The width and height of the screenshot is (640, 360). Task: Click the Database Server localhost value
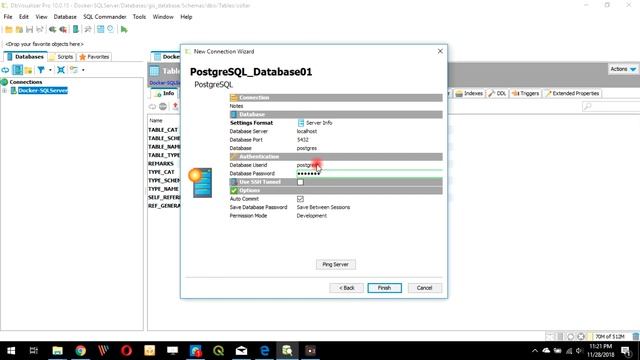tap(307, 131)
